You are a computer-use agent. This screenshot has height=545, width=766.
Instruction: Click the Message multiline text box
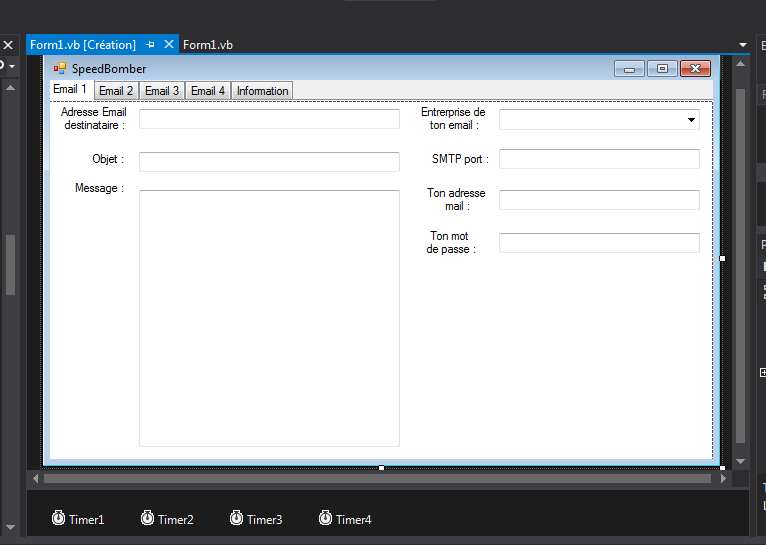coord(269,318)
